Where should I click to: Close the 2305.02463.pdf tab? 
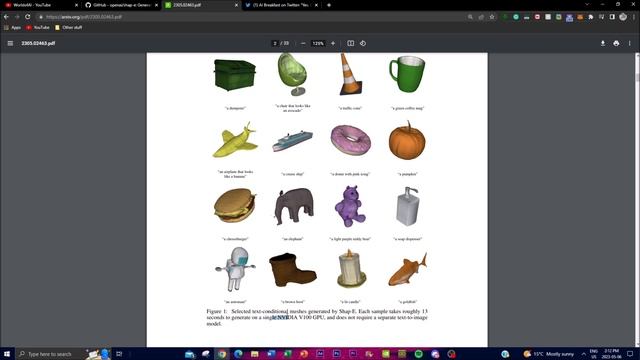pyautogui.click(x=236, y=5)
